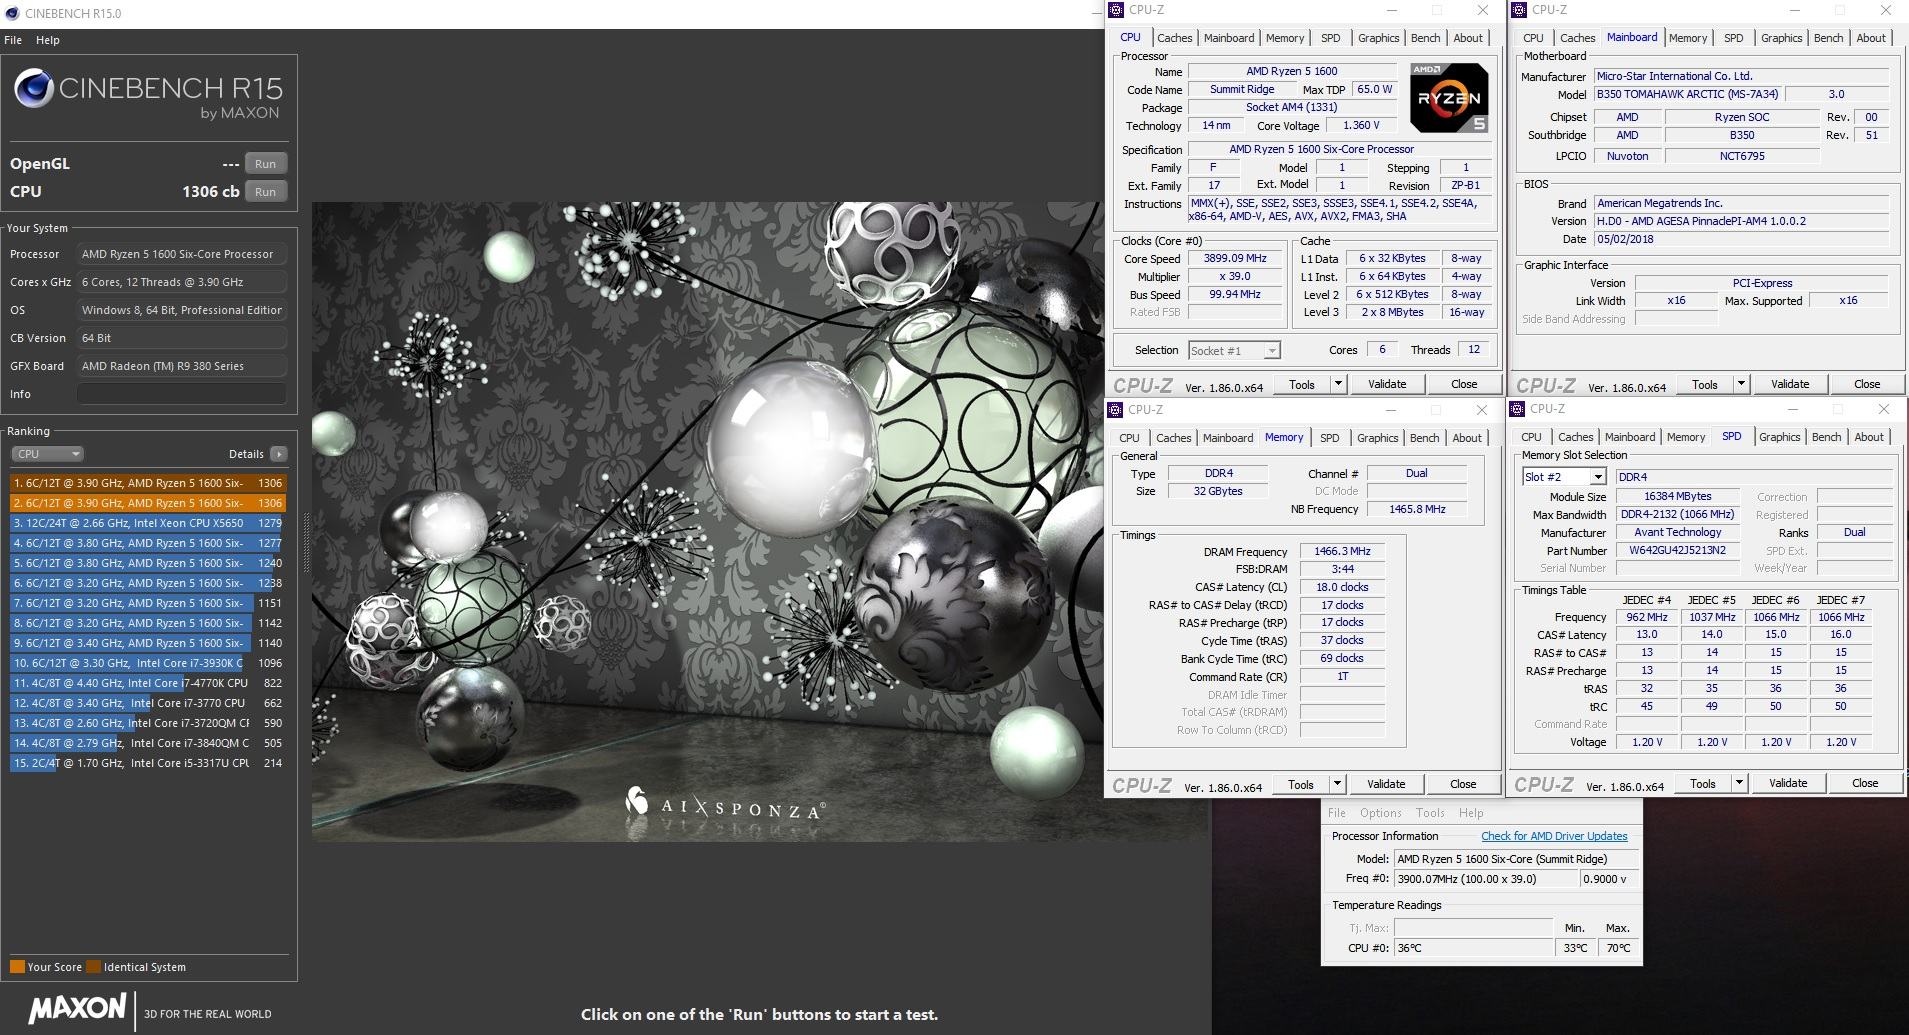Image resolution: width=1909 pixels, height=1035 pixels.
Task: Click the Max temperature 70°C value
Action: click(x=1617, y=948)
